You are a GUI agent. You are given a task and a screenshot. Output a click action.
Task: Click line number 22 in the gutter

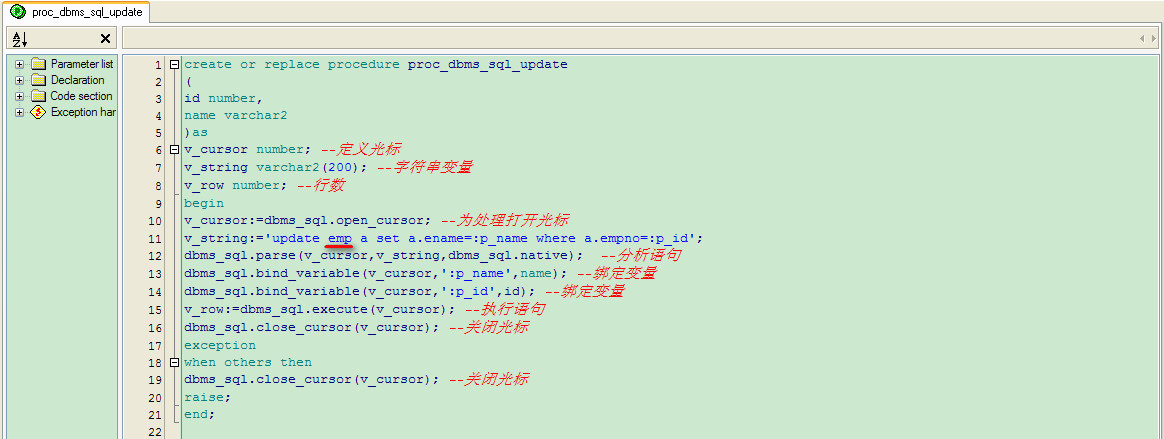[155, 432]
